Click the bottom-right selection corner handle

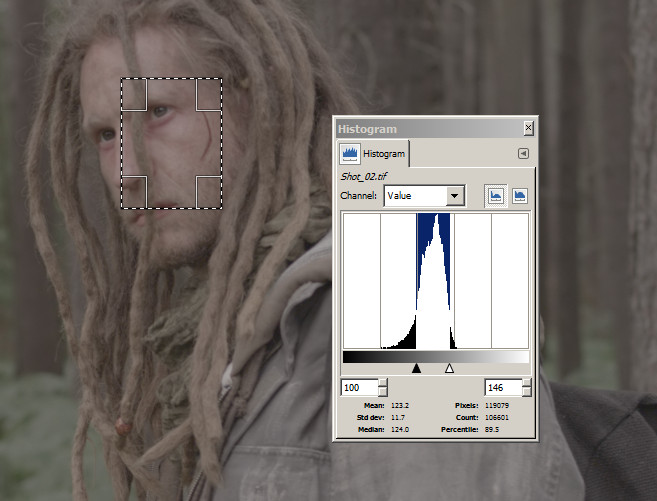[208, 192]
